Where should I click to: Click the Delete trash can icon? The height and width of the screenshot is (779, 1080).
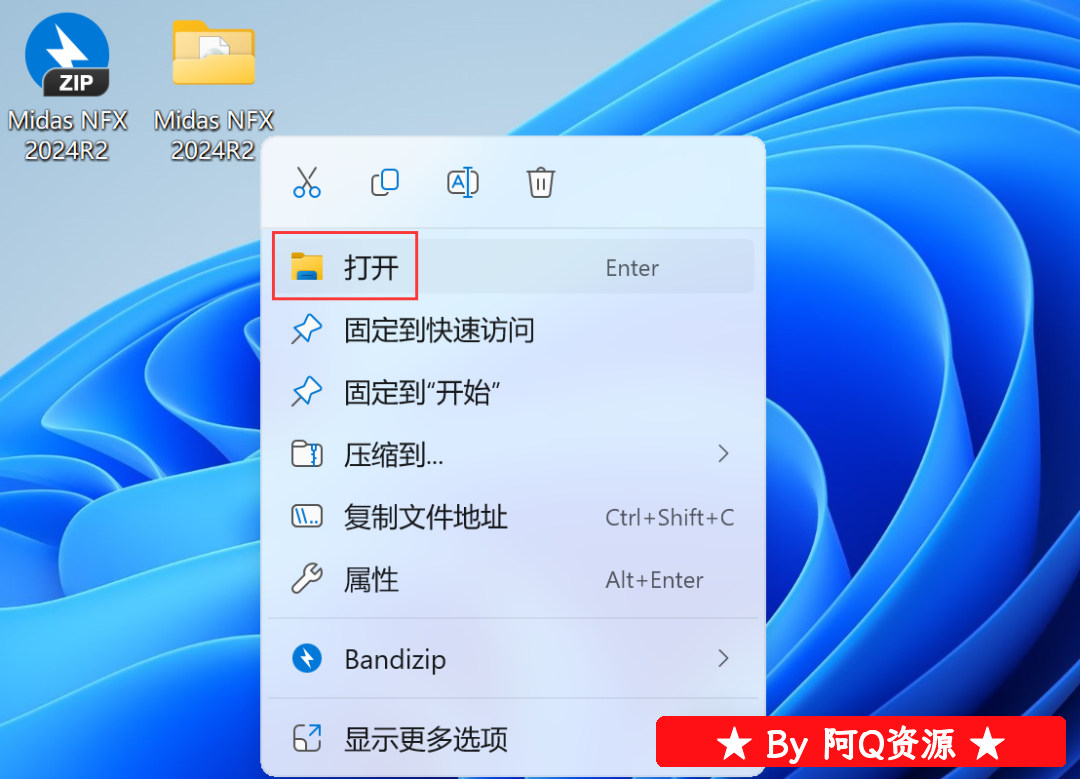pyautogui.click(x=541, y=183)
